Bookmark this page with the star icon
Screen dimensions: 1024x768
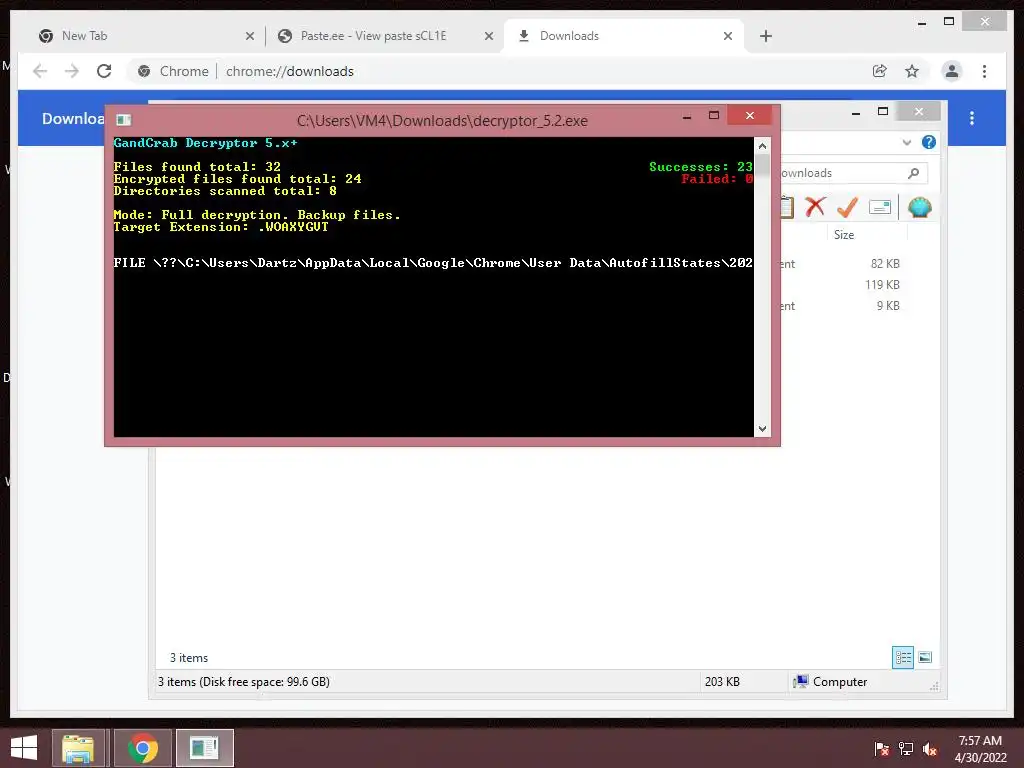coord(912,71)
